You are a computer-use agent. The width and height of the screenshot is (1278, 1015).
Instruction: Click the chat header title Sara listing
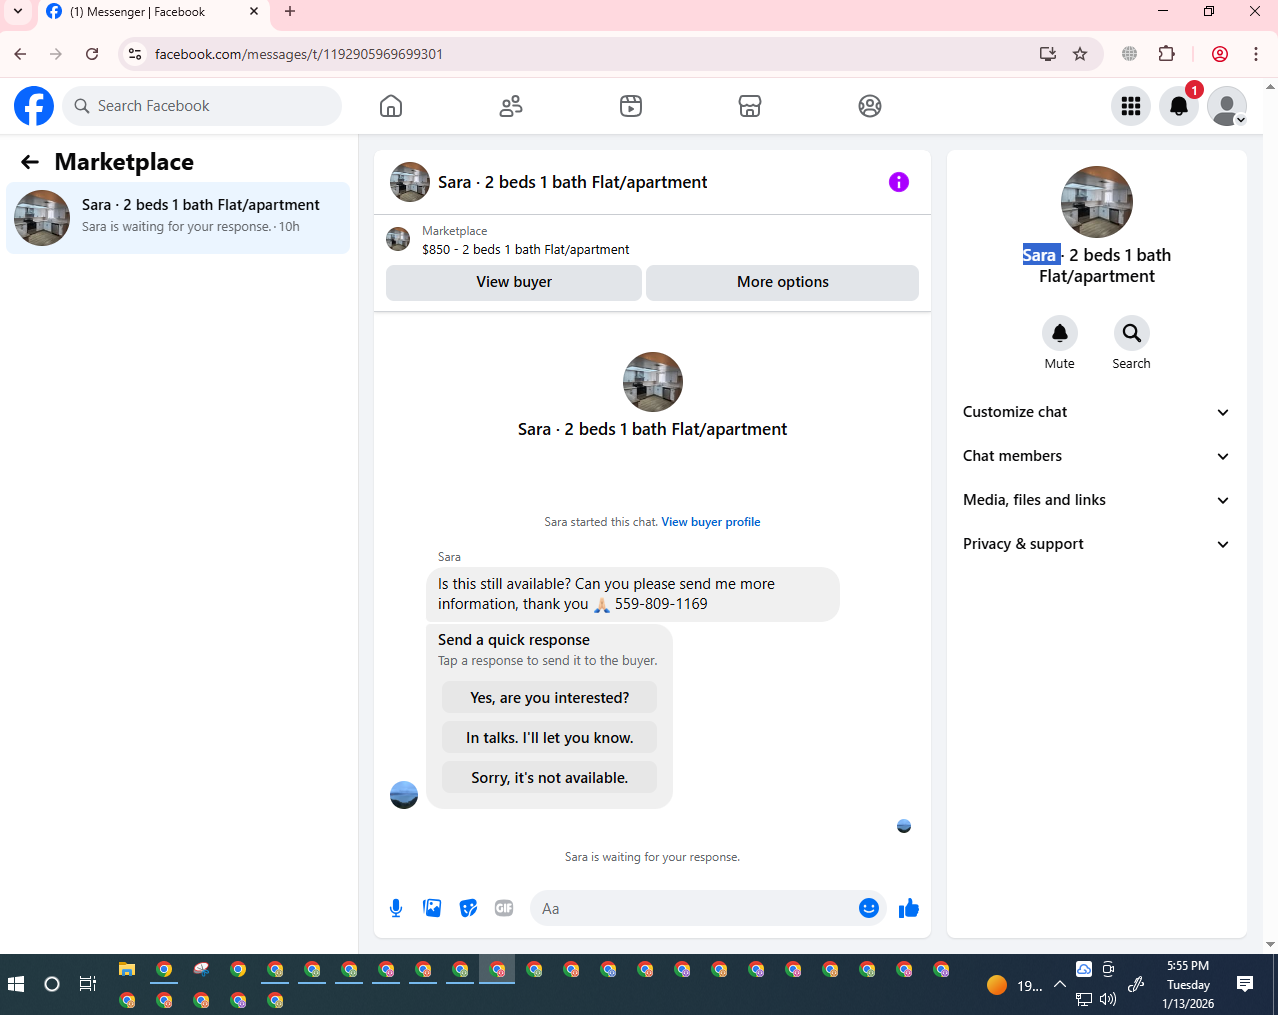573,182
